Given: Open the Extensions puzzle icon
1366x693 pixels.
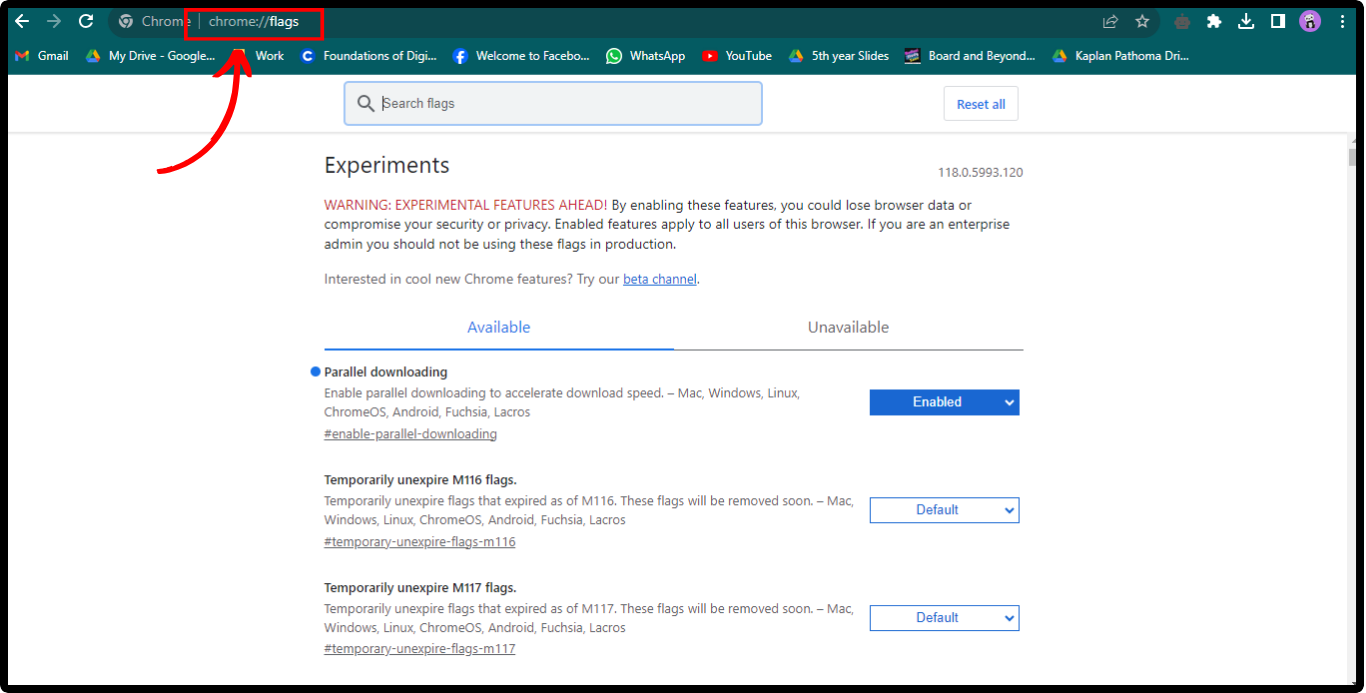Looking at the screenshot, I should pyautogui.click(x=1214, y=21).
